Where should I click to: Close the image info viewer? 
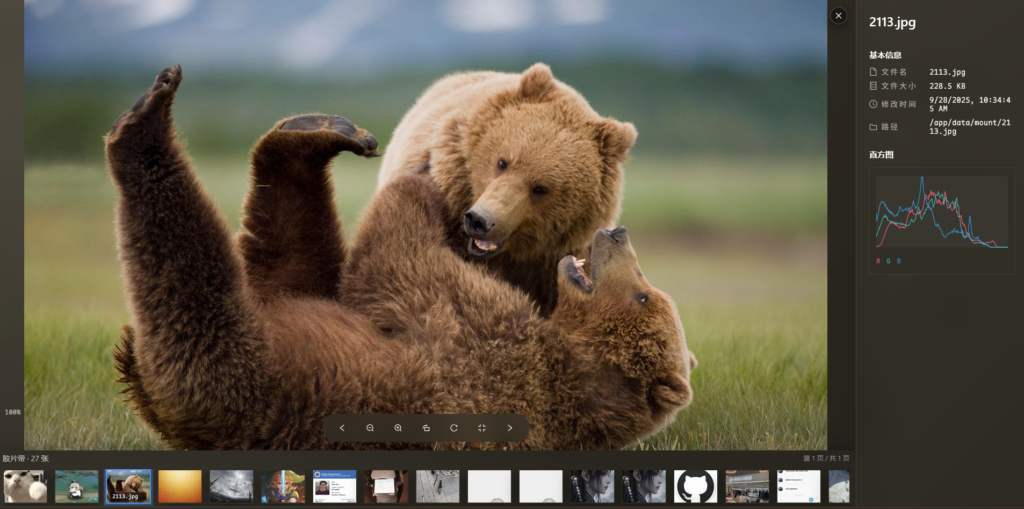pyautogui.click(x=838, y=15)
